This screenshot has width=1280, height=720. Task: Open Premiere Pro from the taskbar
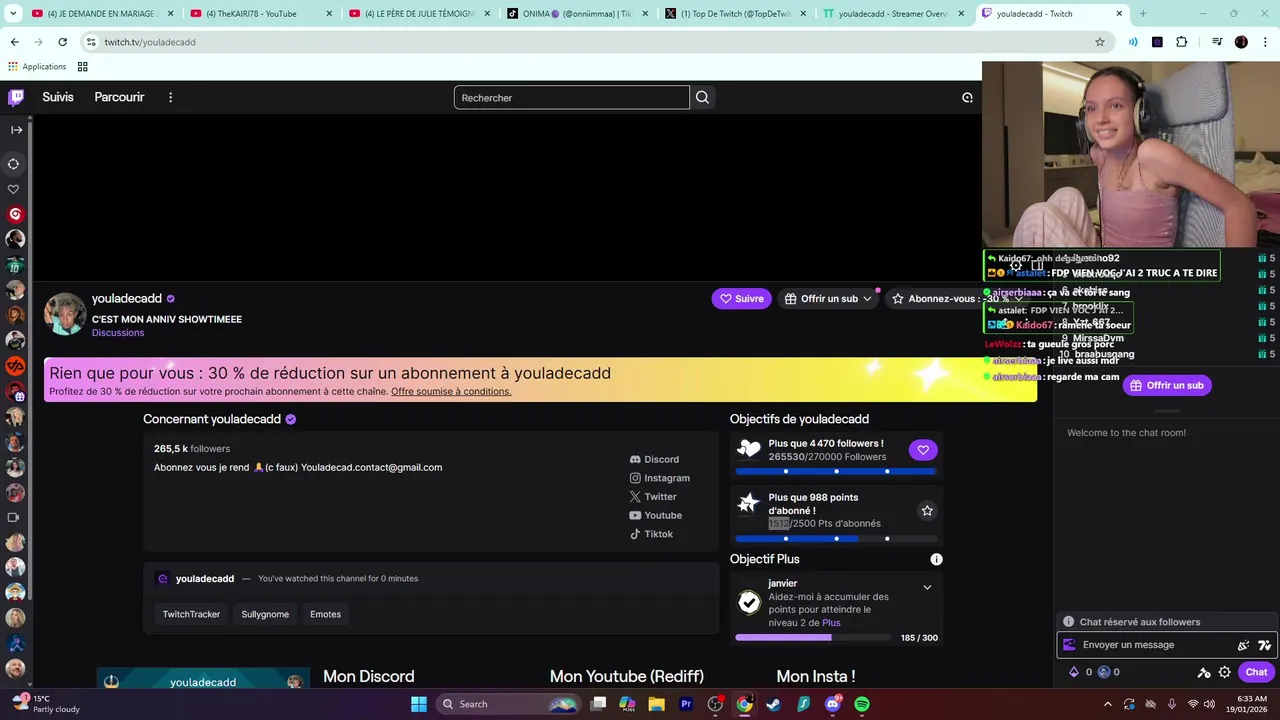point(686,704)
